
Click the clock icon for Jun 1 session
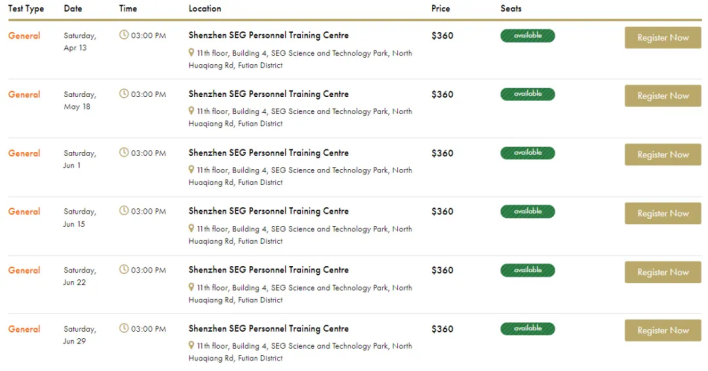point(124,152)
